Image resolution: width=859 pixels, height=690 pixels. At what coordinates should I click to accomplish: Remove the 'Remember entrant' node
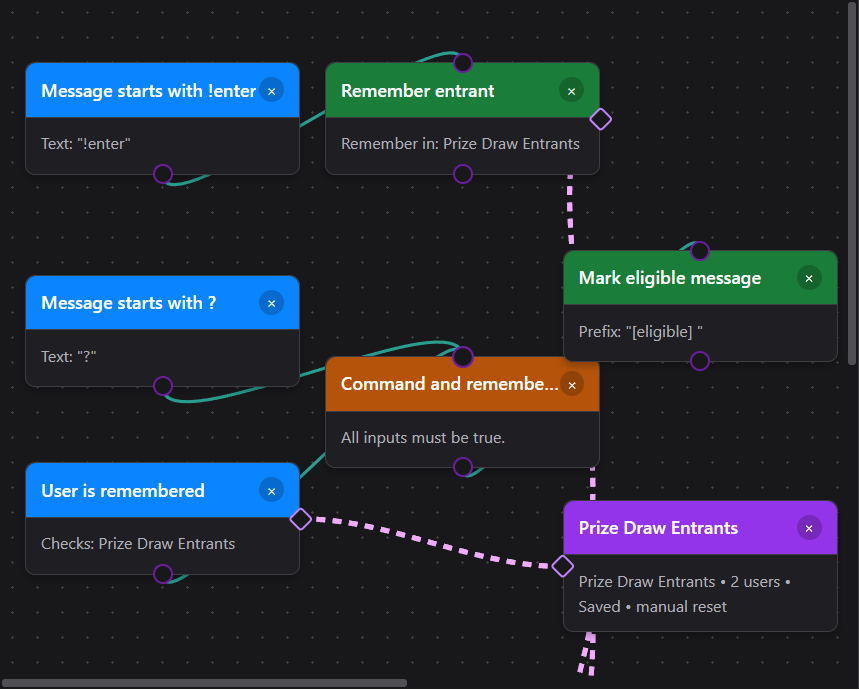coord(571,91)
